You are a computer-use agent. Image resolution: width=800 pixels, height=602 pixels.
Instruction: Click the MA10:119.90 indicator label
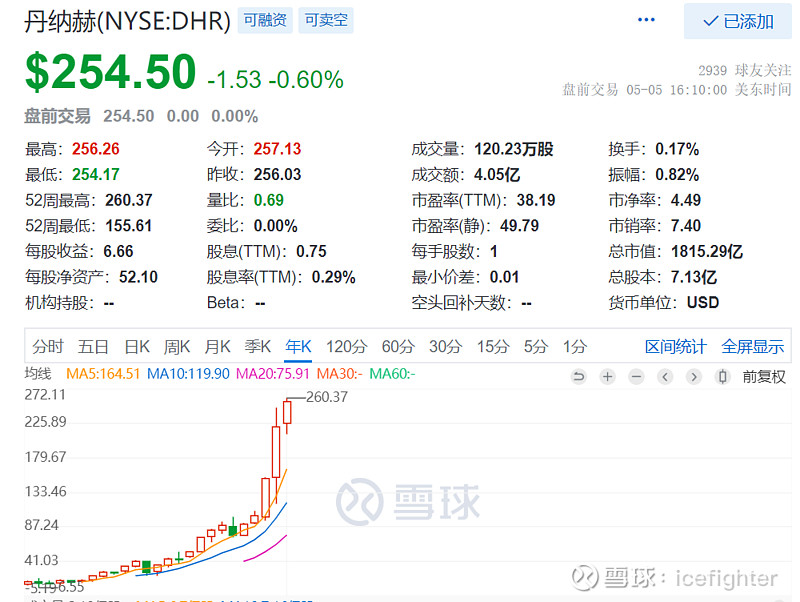coord(188,374)
